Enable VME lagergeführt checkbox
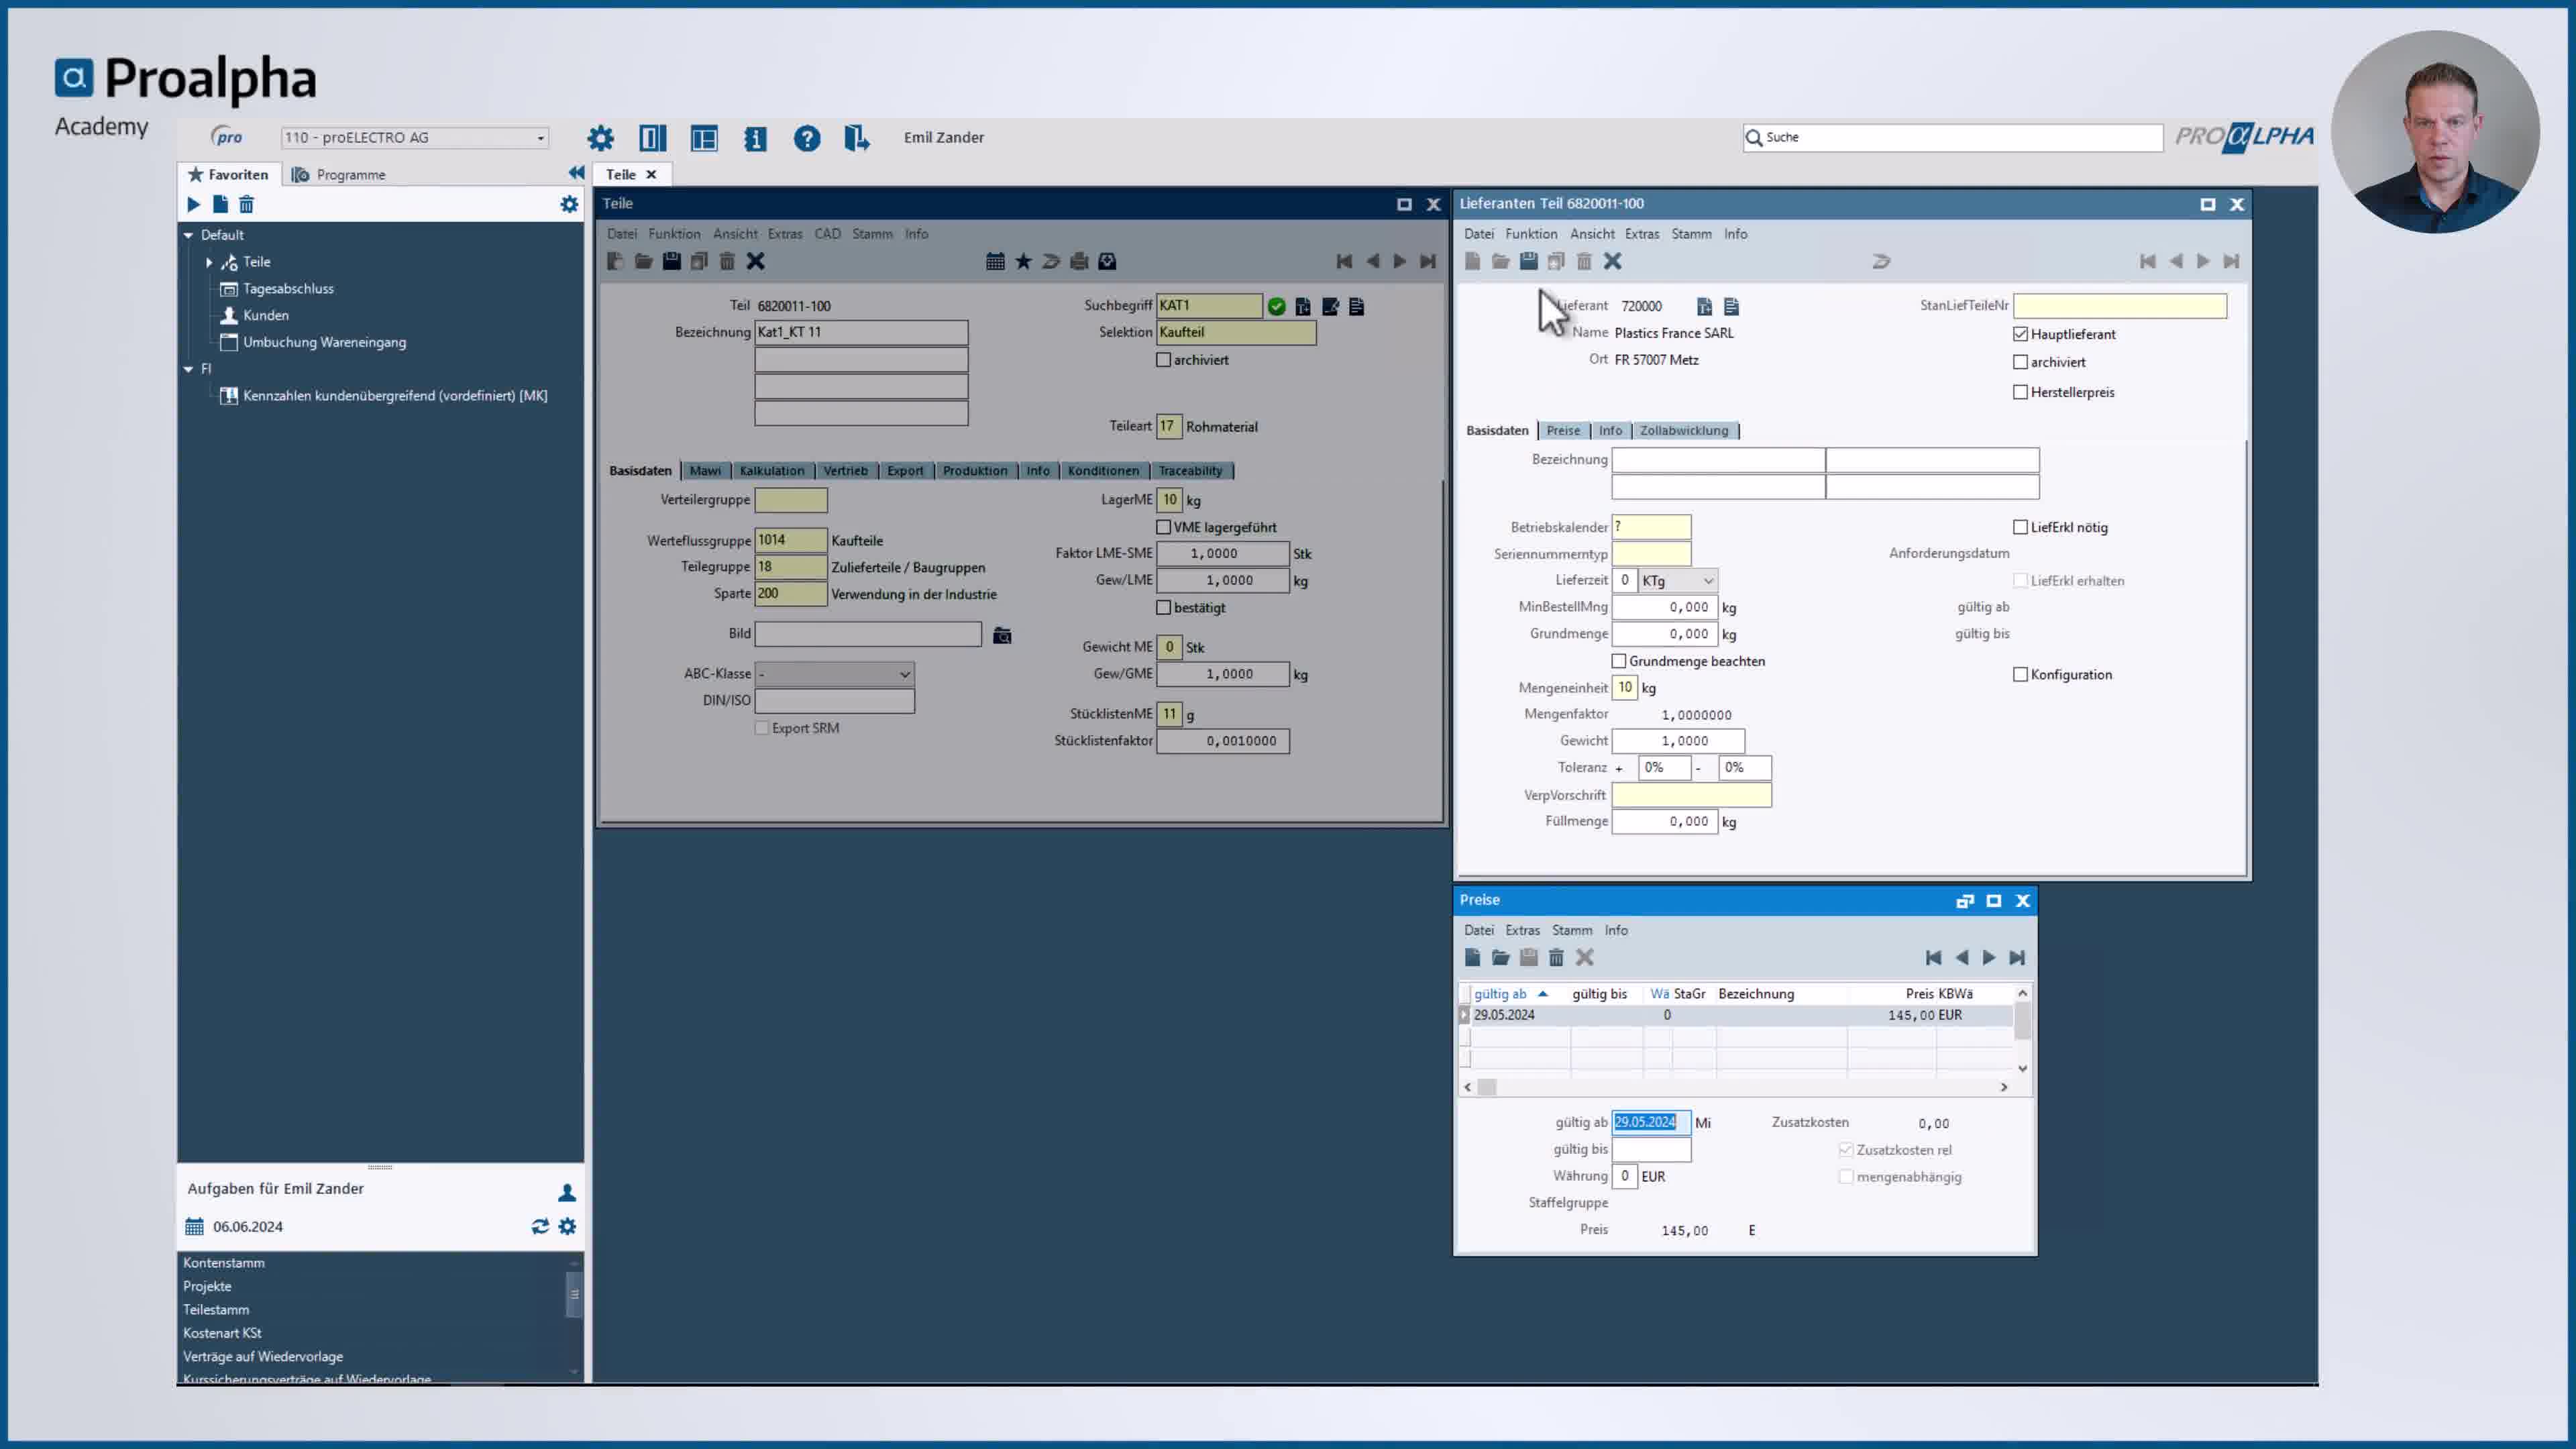 [1163, 527]
